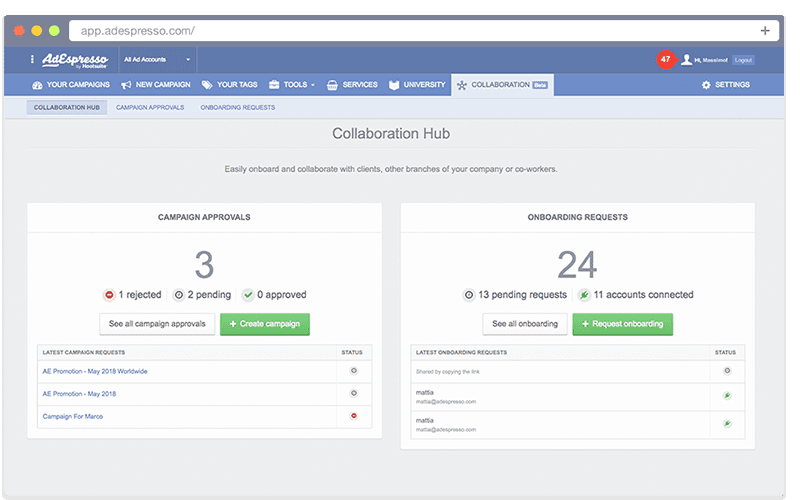Go to Your Campaigns in the navigation
Image resolution: width=800 pixels, height=500 pixels.
click(x=71, y=85)
